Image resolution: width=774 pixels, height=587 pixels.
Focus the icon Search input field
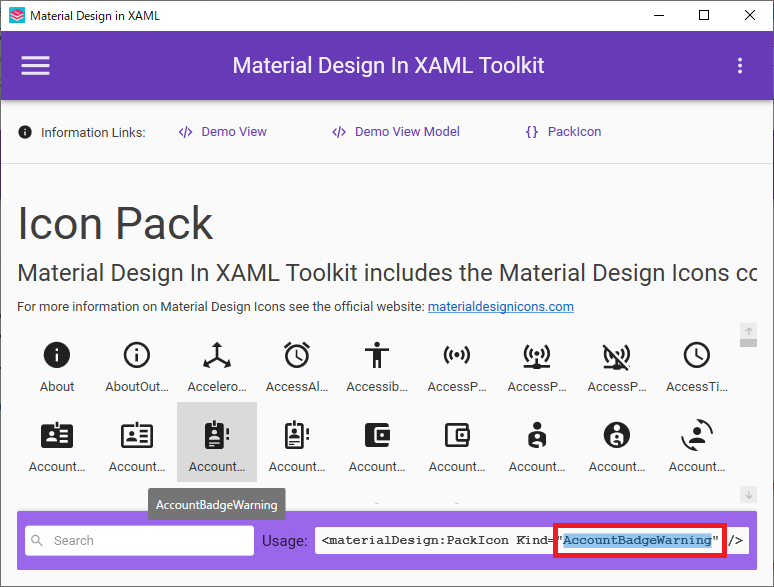140,541
